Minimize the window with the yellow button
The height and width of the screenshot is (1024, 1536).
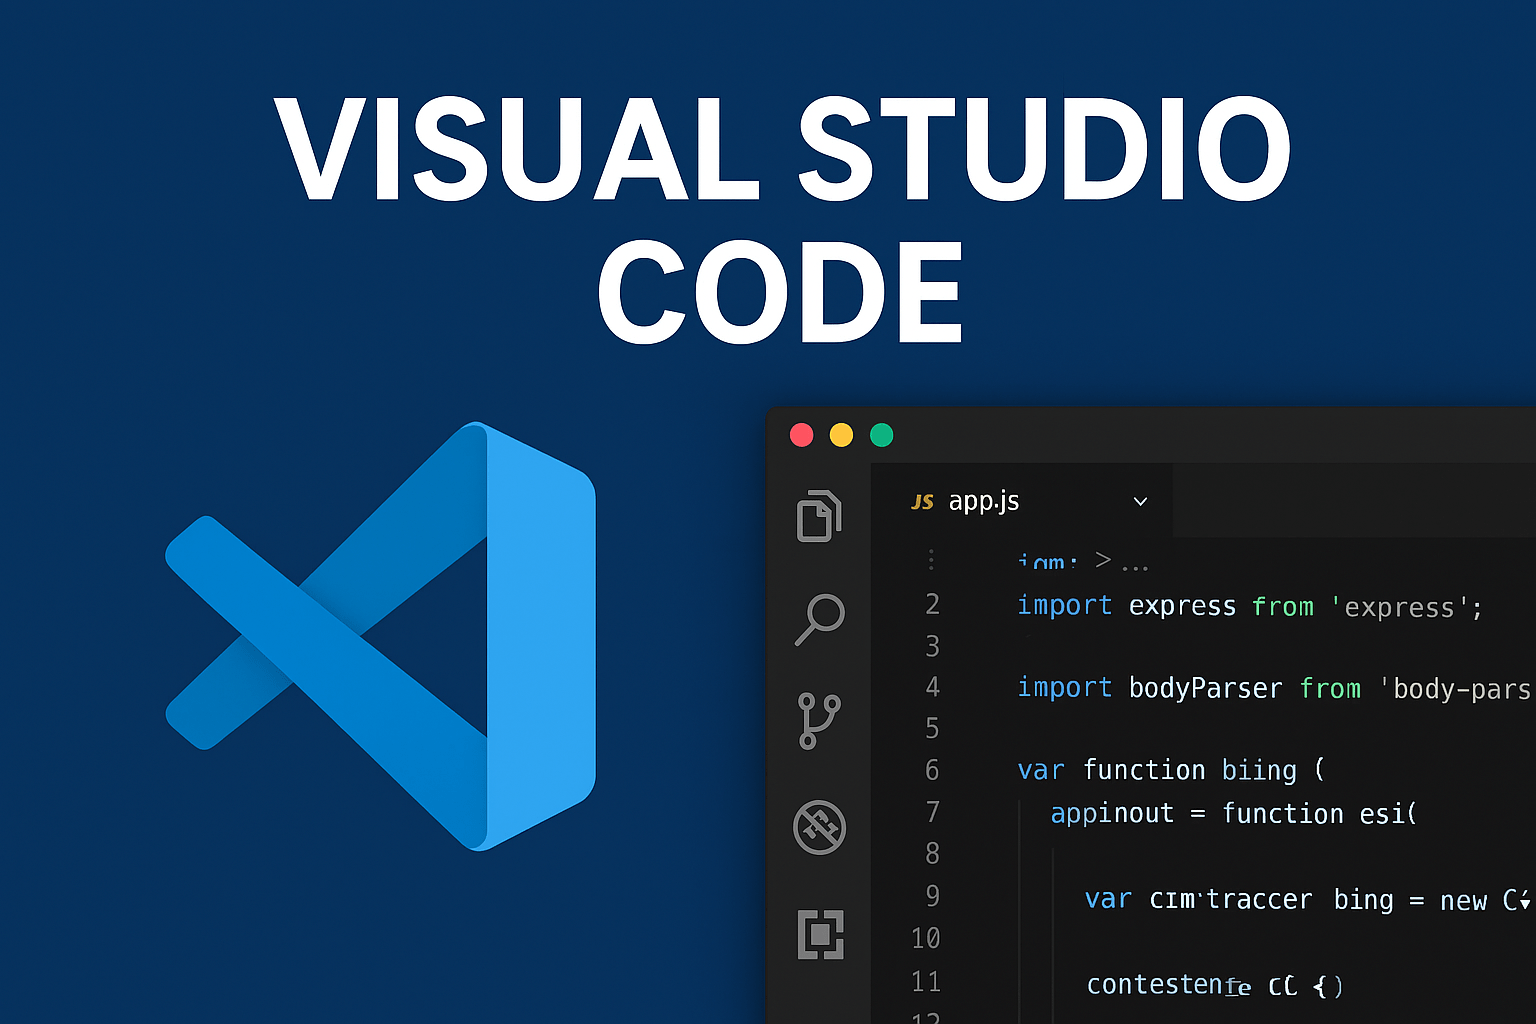(x=841, y=435)
